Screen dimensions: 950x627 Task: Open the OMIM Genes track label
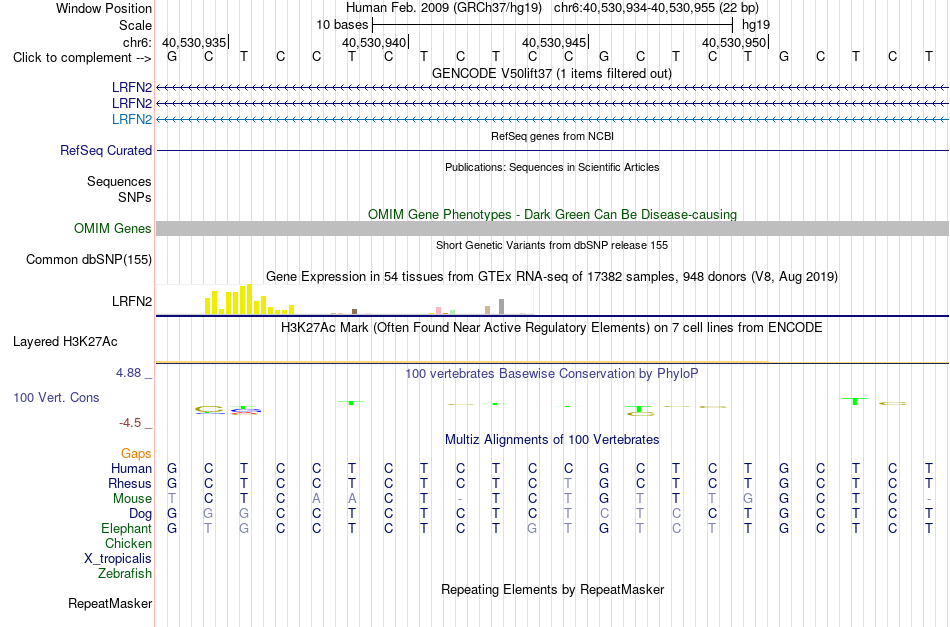tap(113, 228)
